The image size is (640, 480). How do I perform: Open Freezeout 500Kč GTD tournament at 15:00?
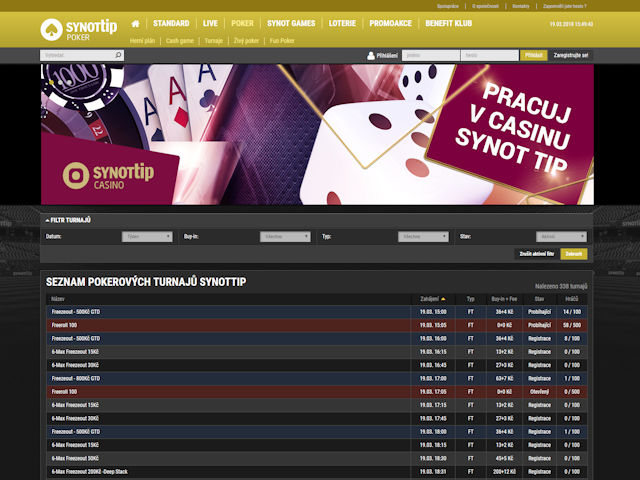[x=316, y=312]
